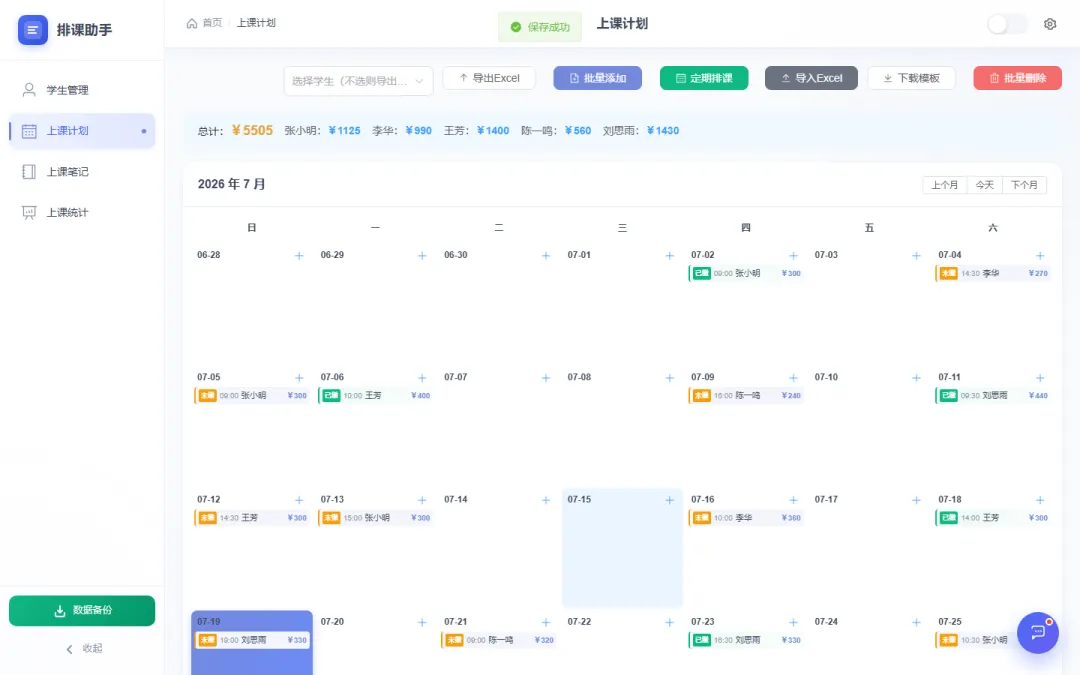Viewport: 1080px width, 675px height.
Task: Open 07-06 王芳 10:00 lesson
Action: tap(375, 396)
